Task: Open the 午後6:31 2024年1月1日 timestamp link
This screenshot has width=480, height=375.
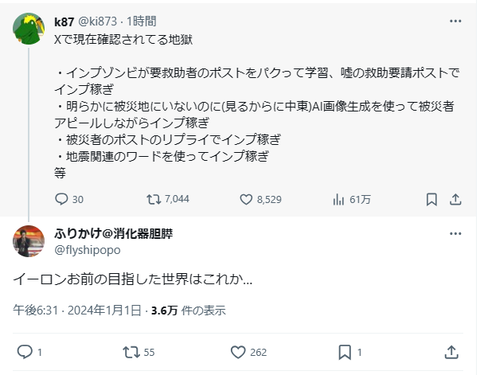Action: (77, 310)
